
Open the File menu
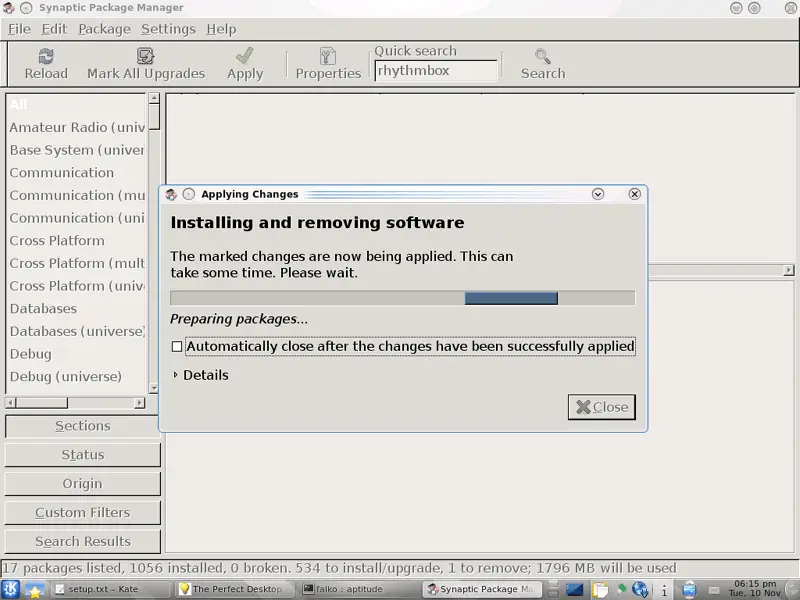[19, 29]
